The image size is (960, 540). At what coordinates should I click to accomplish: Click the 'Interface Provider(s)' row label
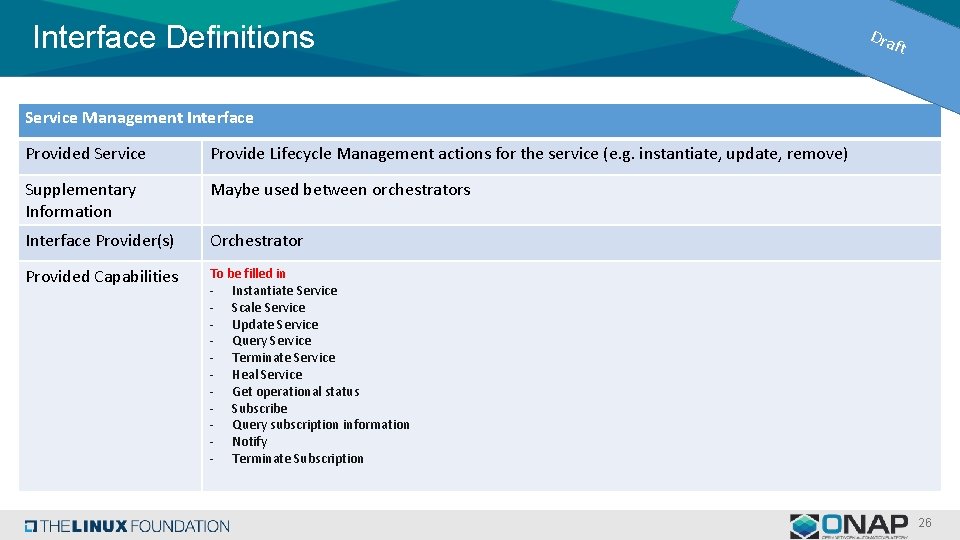[x=100, y=241]
